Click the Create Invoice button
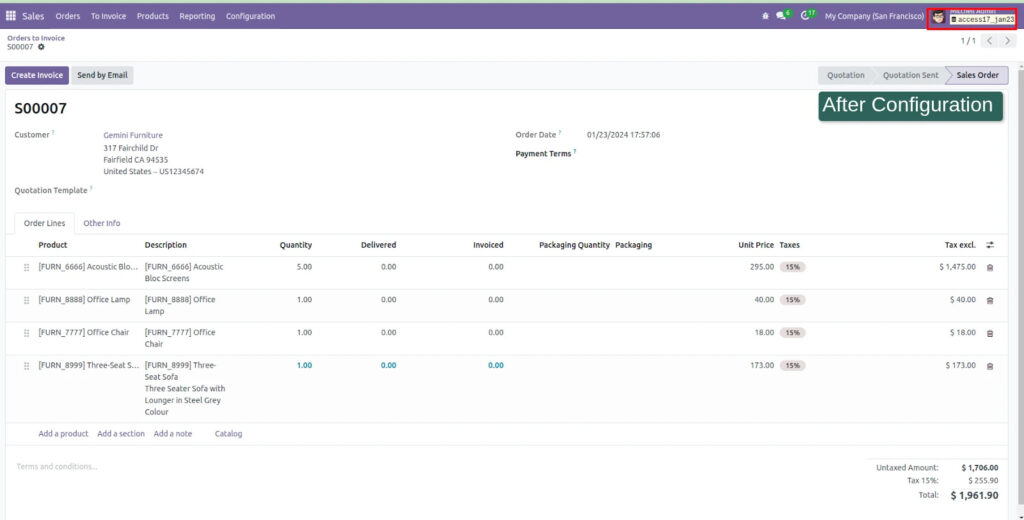This screenshot has width=1024, height=520. pyautogui.click(x=37, y=75)
